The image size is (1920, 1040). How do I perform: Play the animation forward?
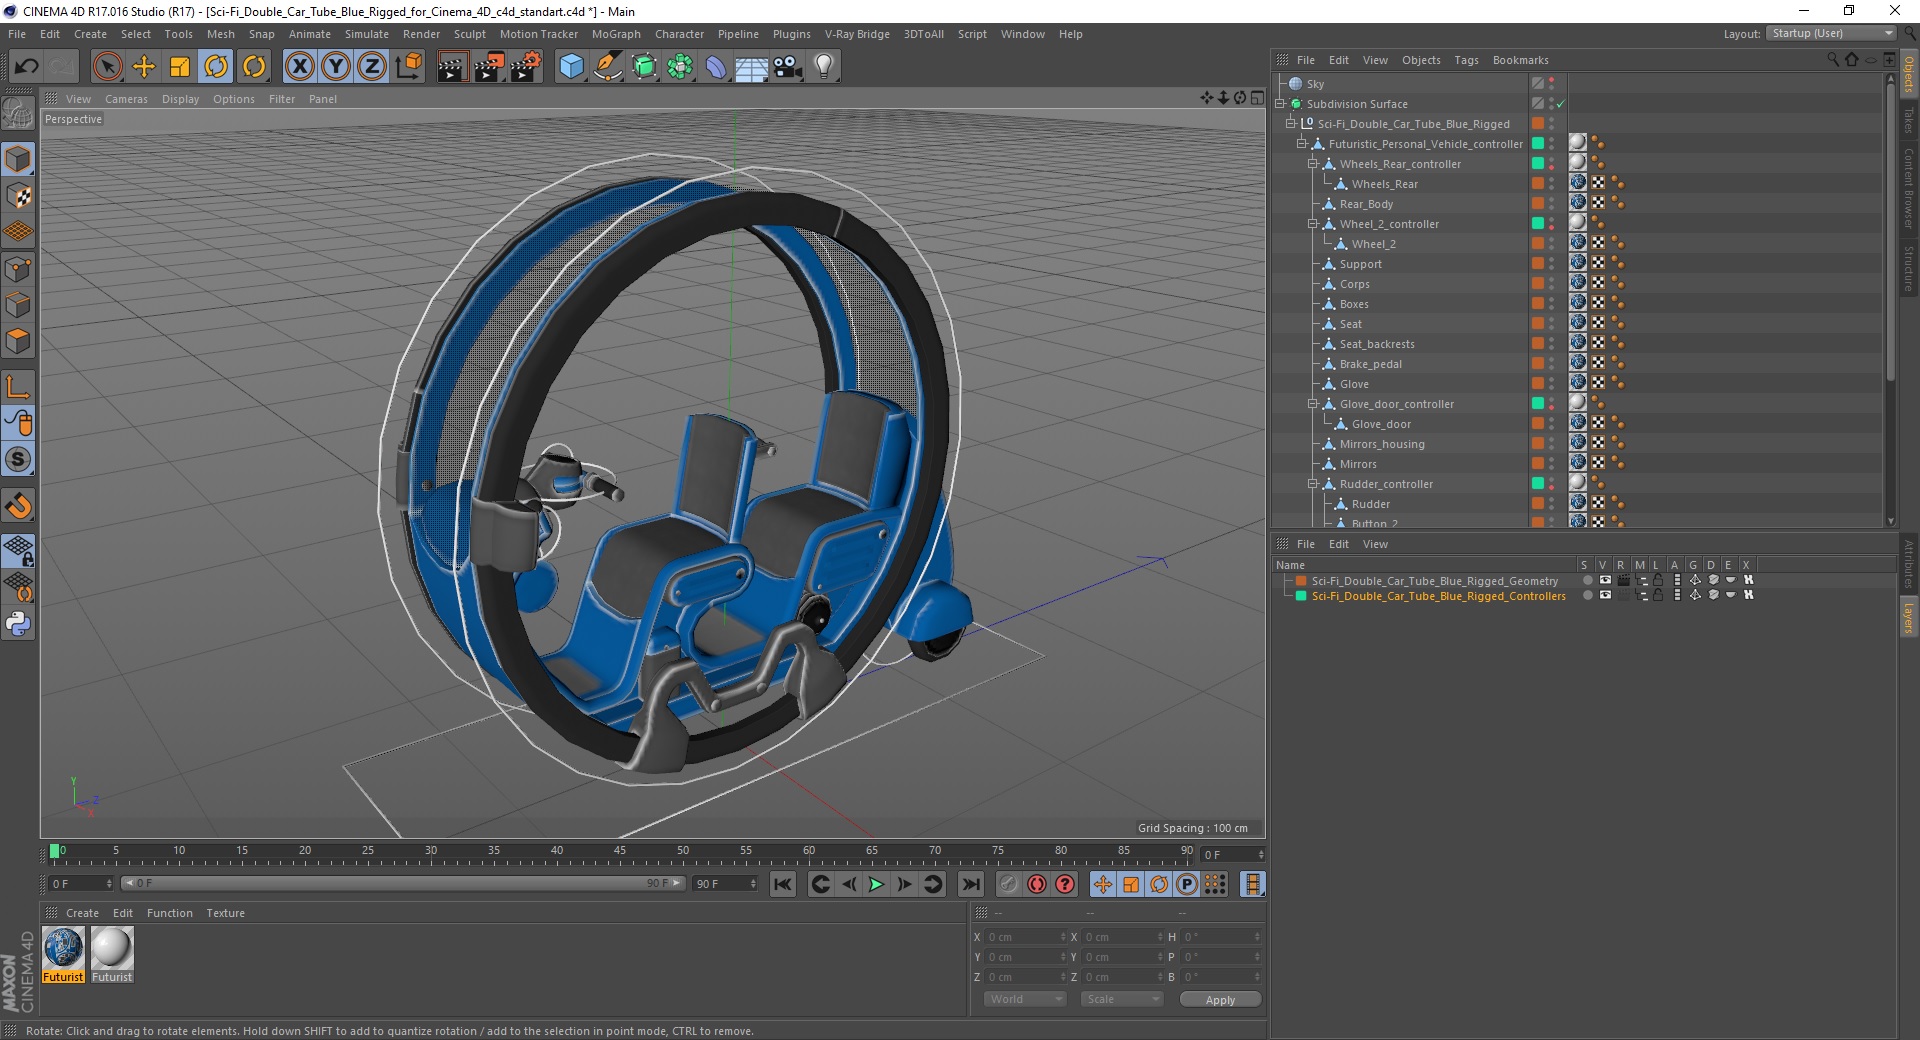876,884
